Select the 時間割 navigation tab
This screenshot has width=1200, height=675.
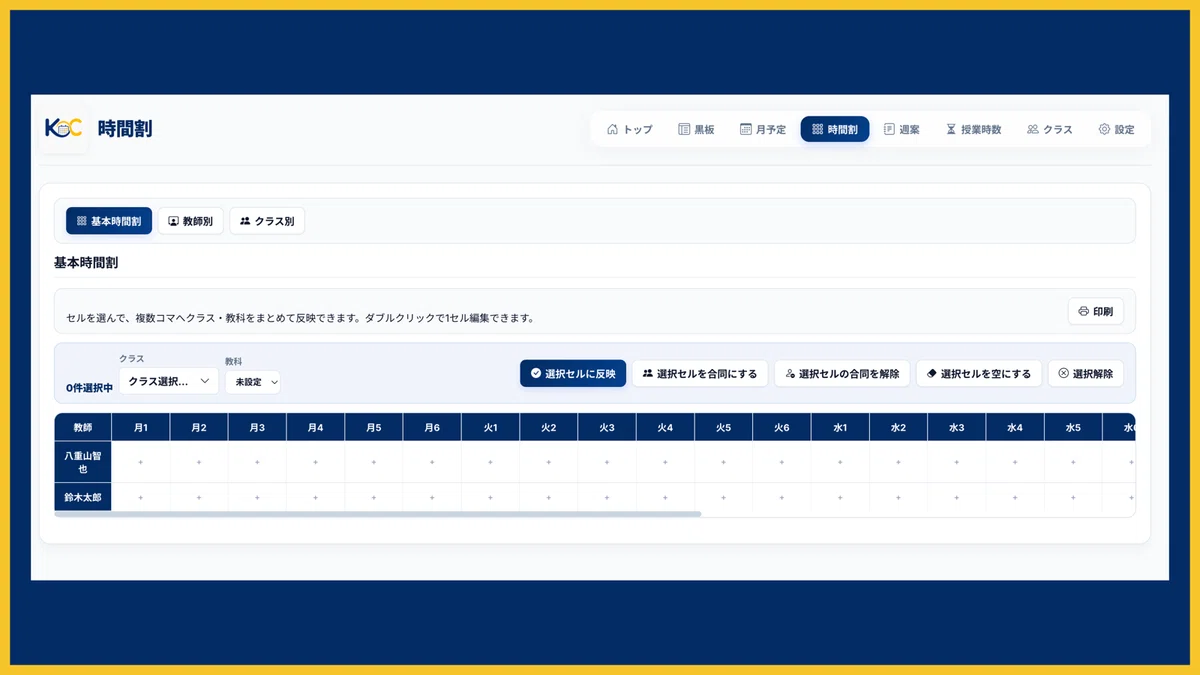[x=835, y=129]
